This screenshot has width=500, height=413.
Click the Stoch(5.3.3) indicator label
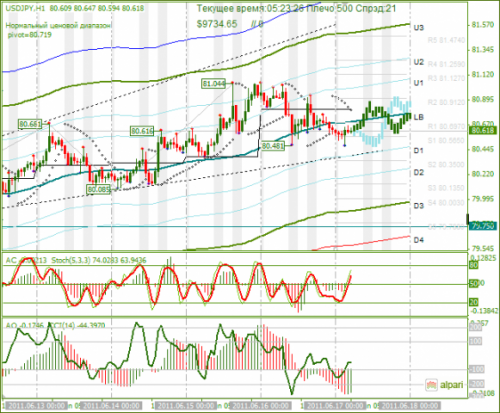click(x=71, y=260)
